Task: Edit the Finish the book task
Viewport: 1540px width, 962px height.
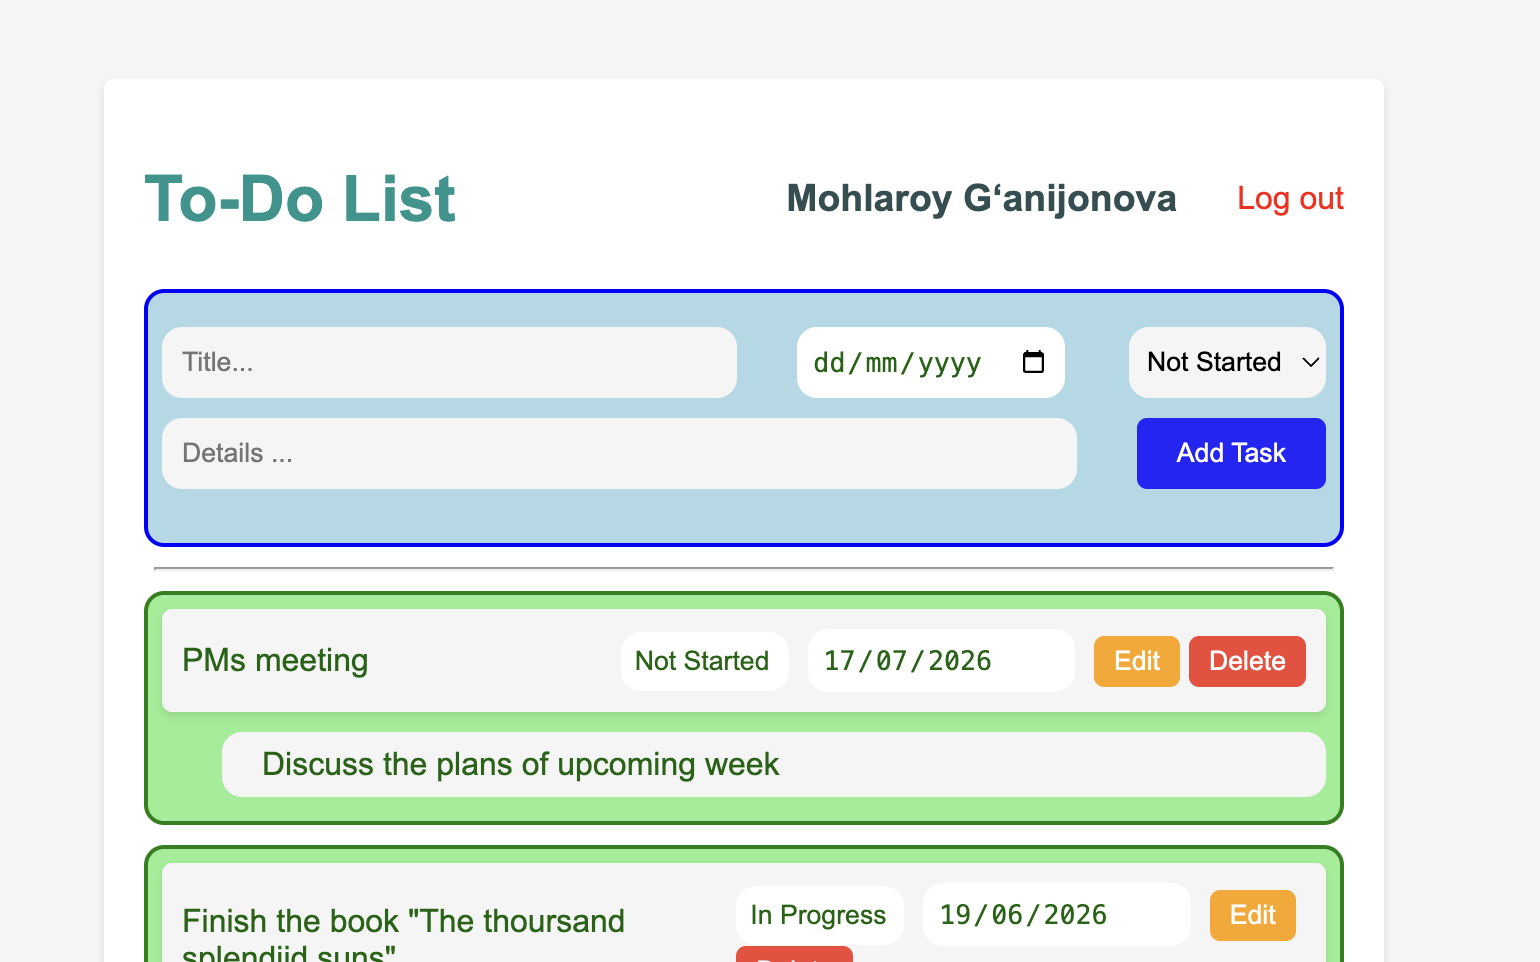Action: tap(1253, 915)
